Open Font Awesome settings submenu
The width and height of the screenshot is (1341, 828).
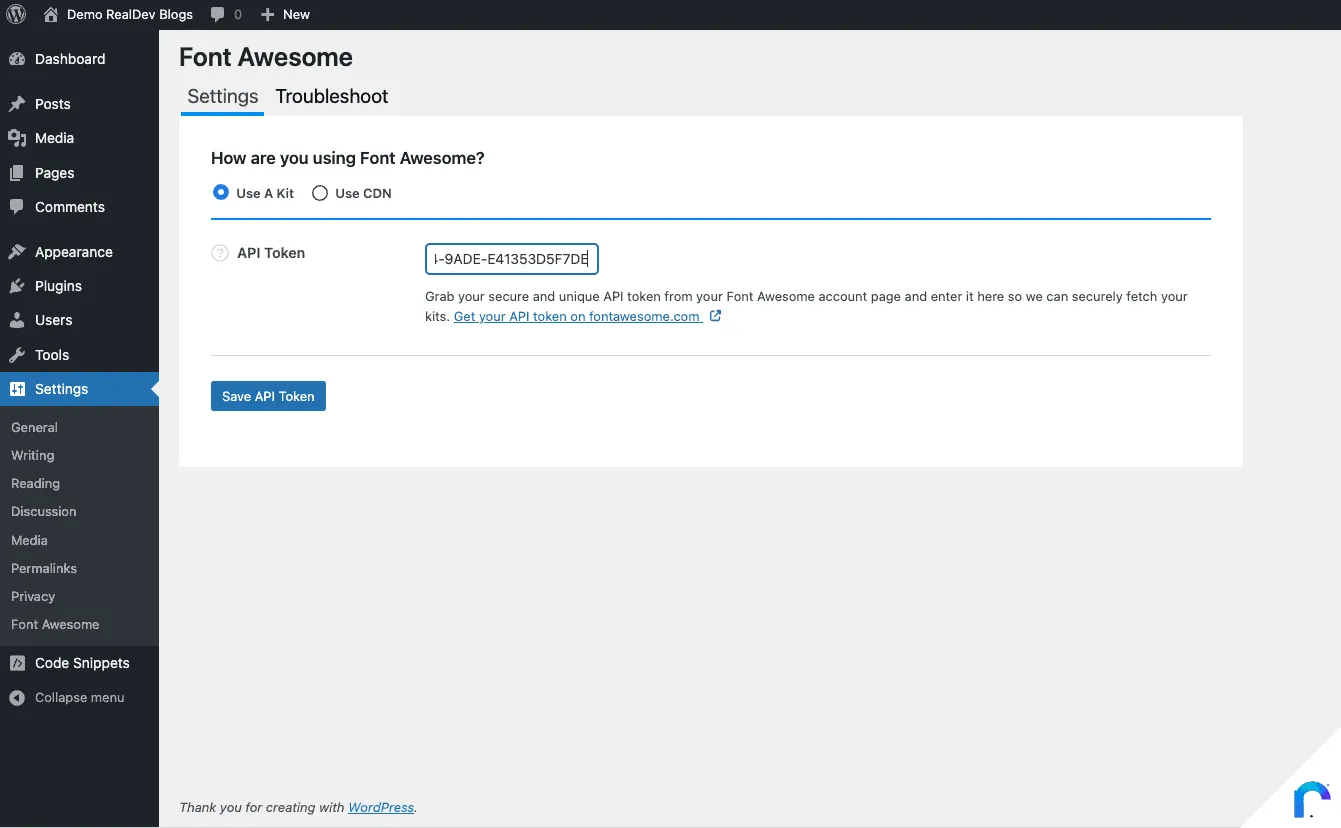tap(55, 624)
